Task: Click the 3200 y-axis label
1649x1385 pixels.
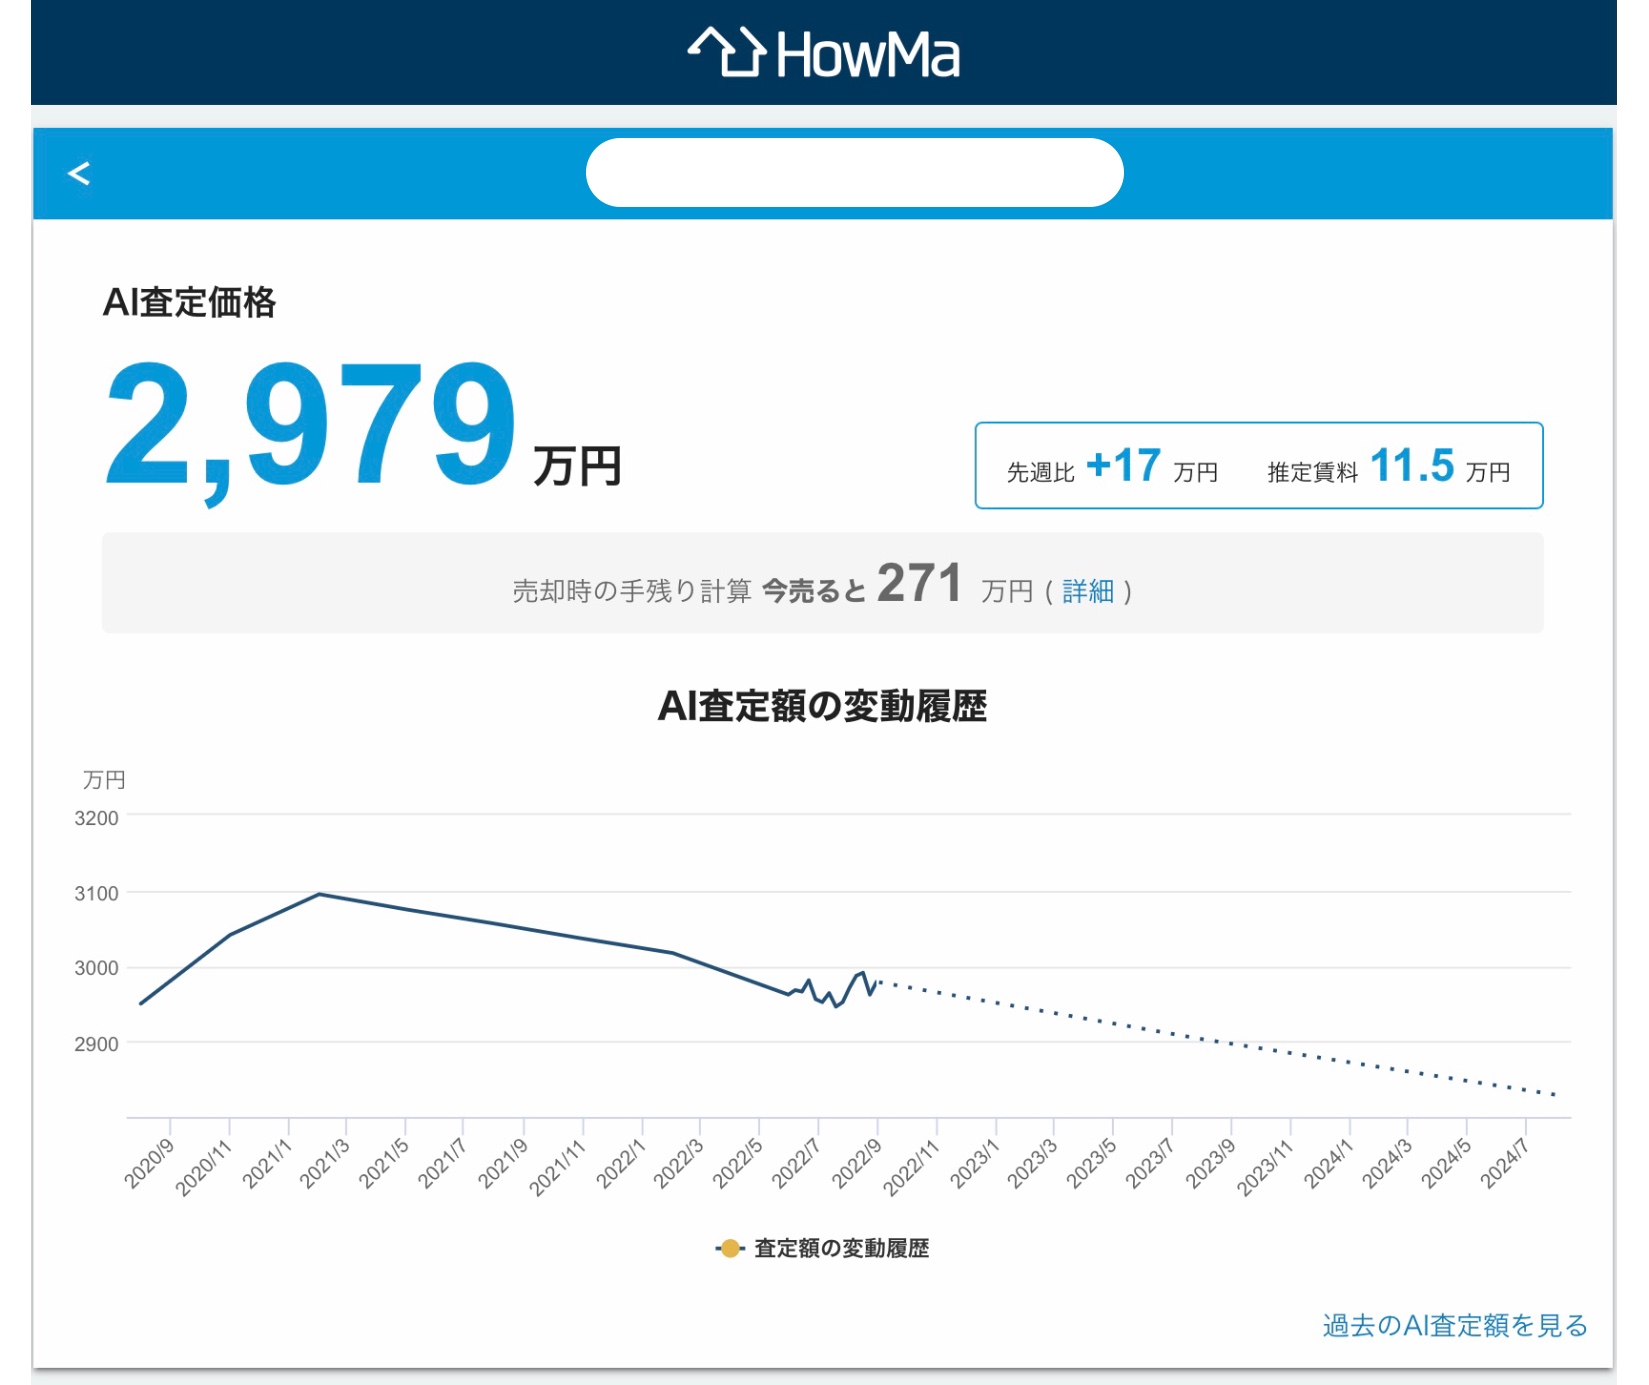Action: tap(96, 818)
